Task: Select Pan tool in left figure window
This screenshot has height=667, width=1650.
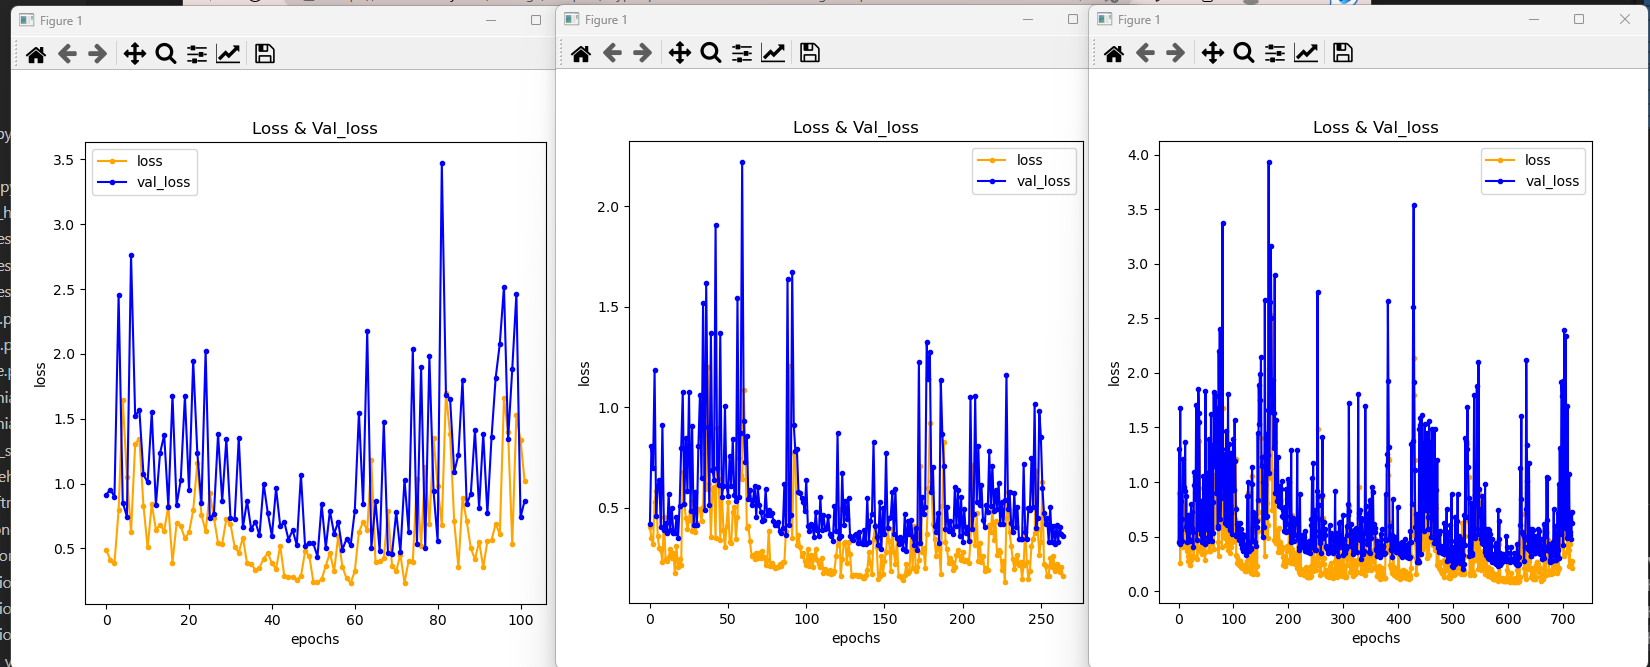Action: (x=134, y=54)
